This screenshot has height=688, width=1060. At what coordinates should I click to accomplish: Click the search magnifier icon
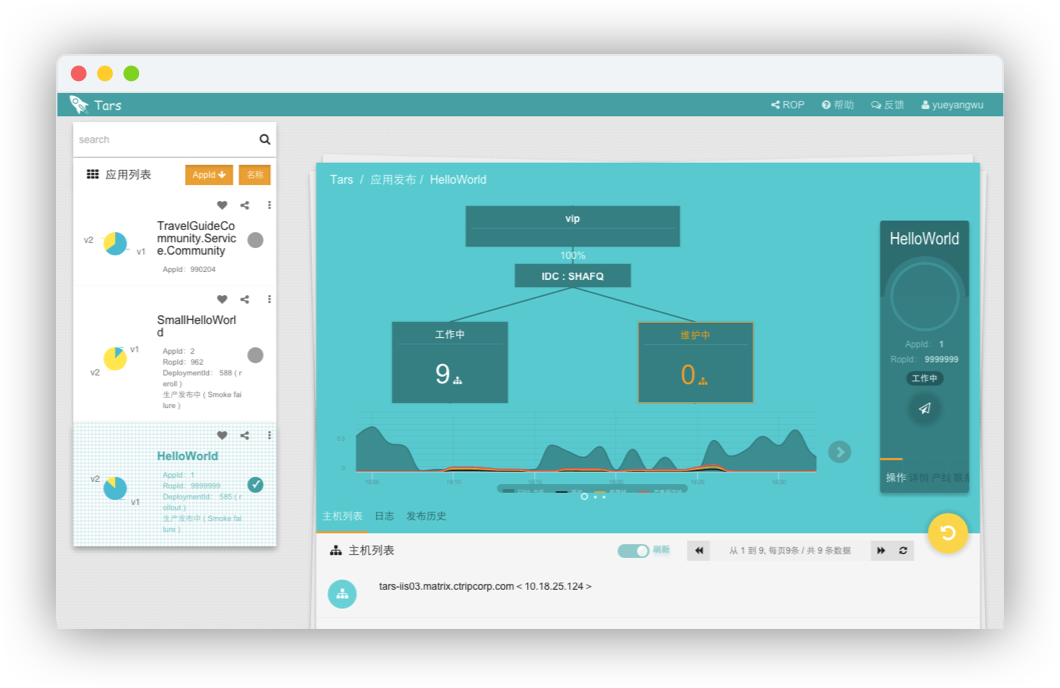coord(265,140)
